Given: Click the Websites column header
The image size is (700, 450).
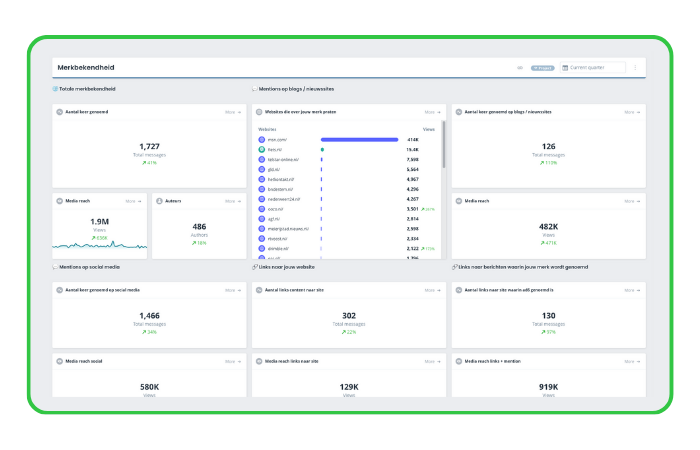Looking at the screenshot, I should pos(267,129).
